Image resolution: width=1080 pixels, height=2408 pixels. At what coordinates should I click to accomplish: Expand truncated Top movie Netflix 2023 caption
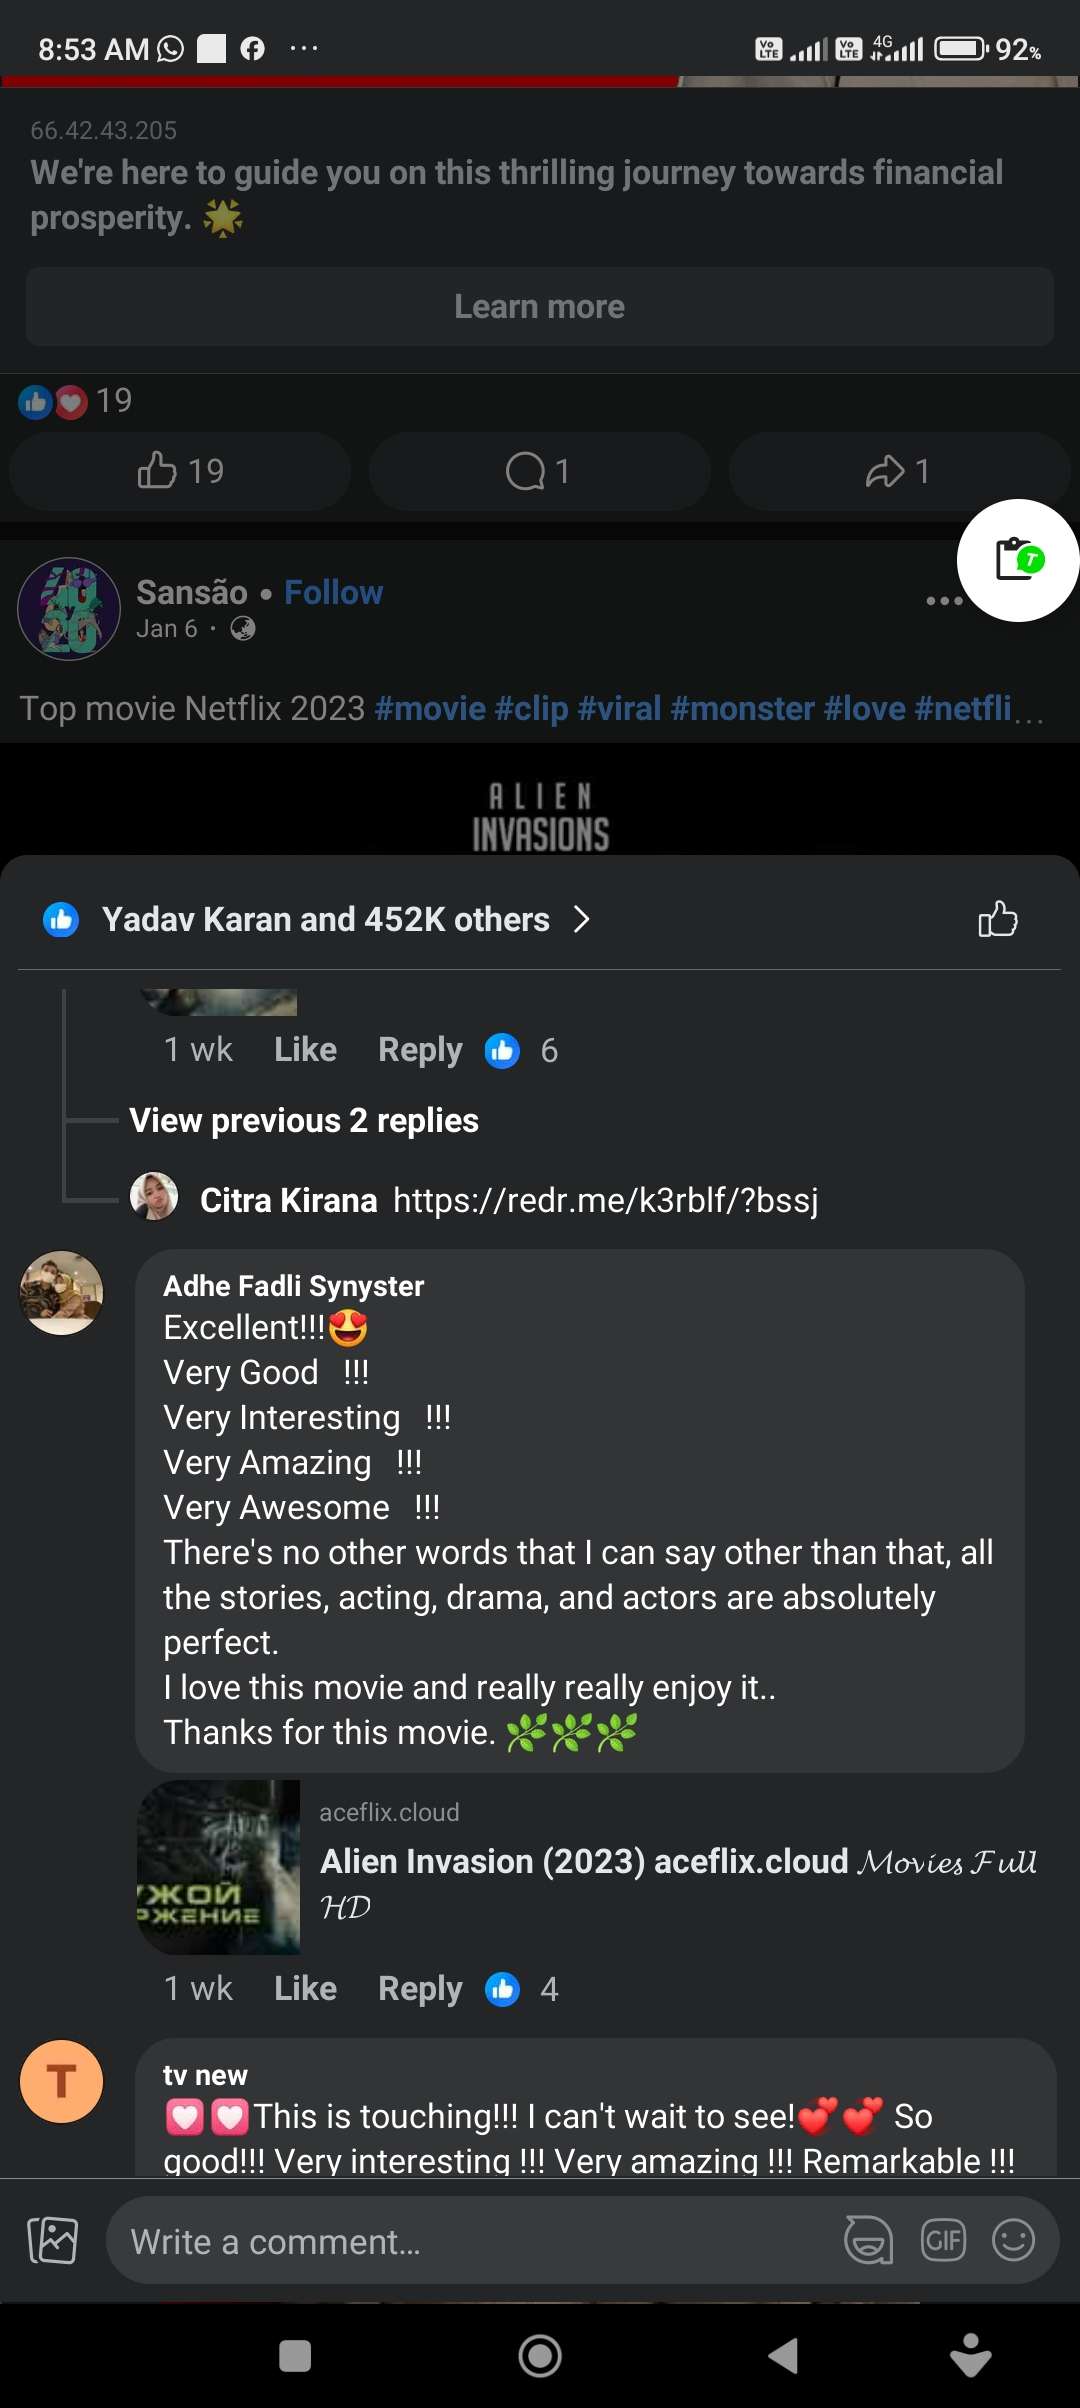1028,710
